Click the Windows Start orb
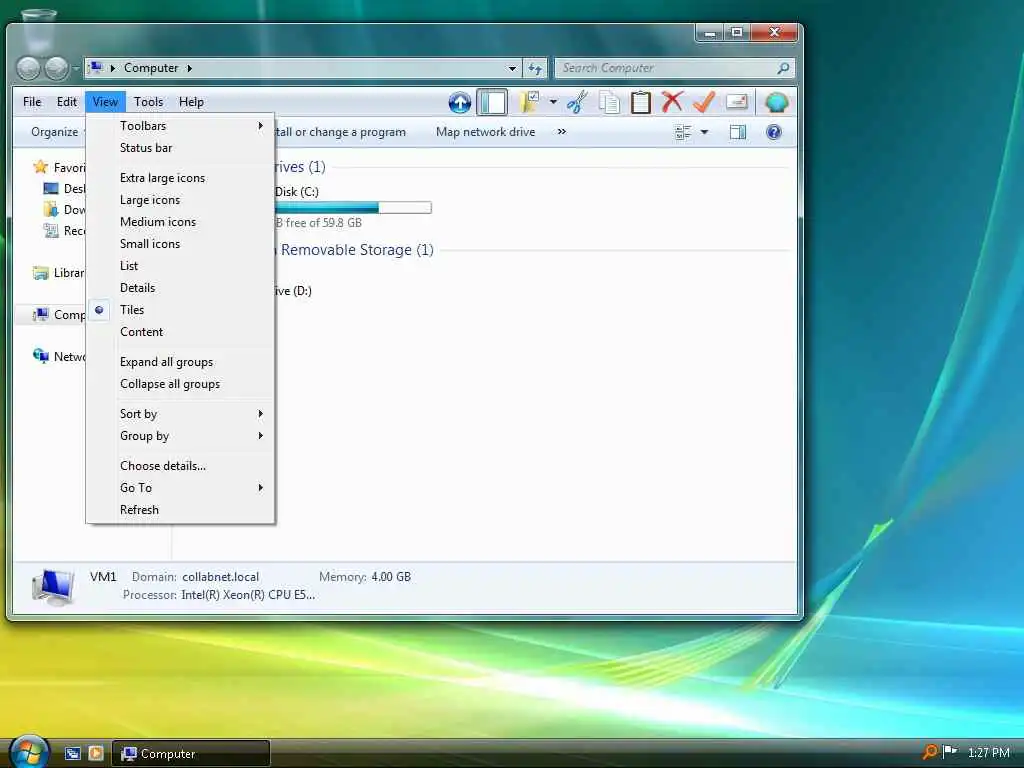Image resolution: width=1024 pixels, height=768 pixels. 29,752
